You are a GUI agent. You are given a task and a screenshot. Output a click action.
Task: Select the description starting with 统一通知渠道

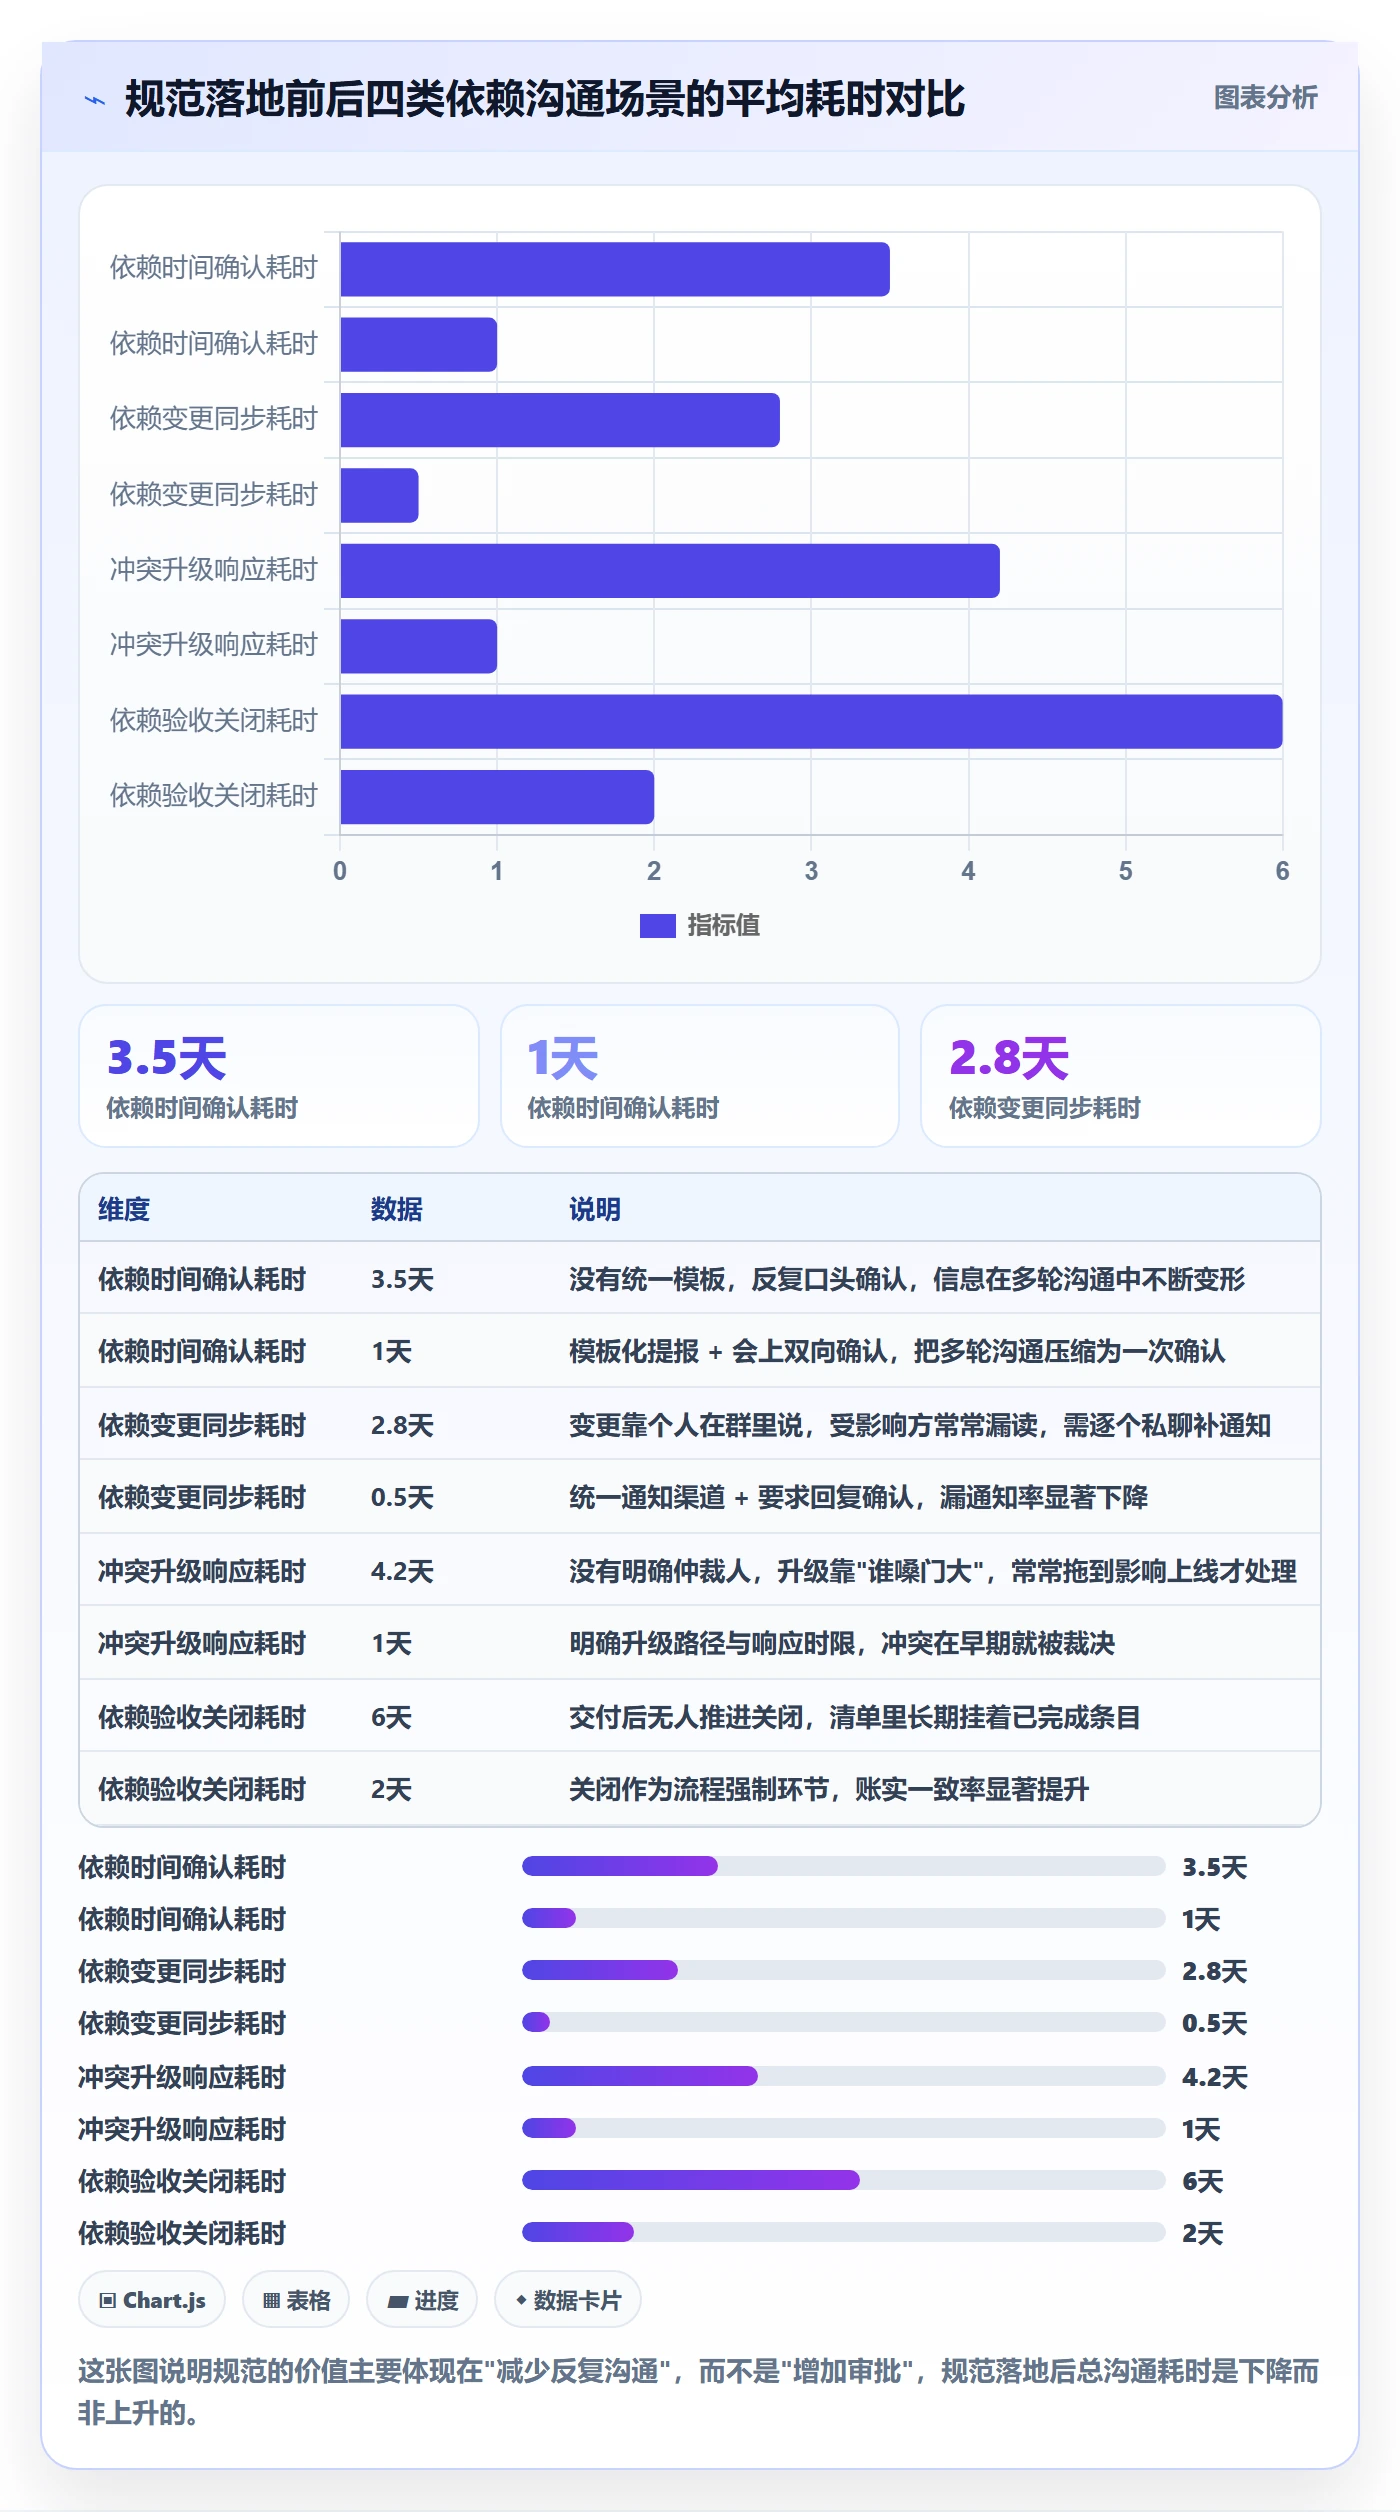(x=858, y=1498)
